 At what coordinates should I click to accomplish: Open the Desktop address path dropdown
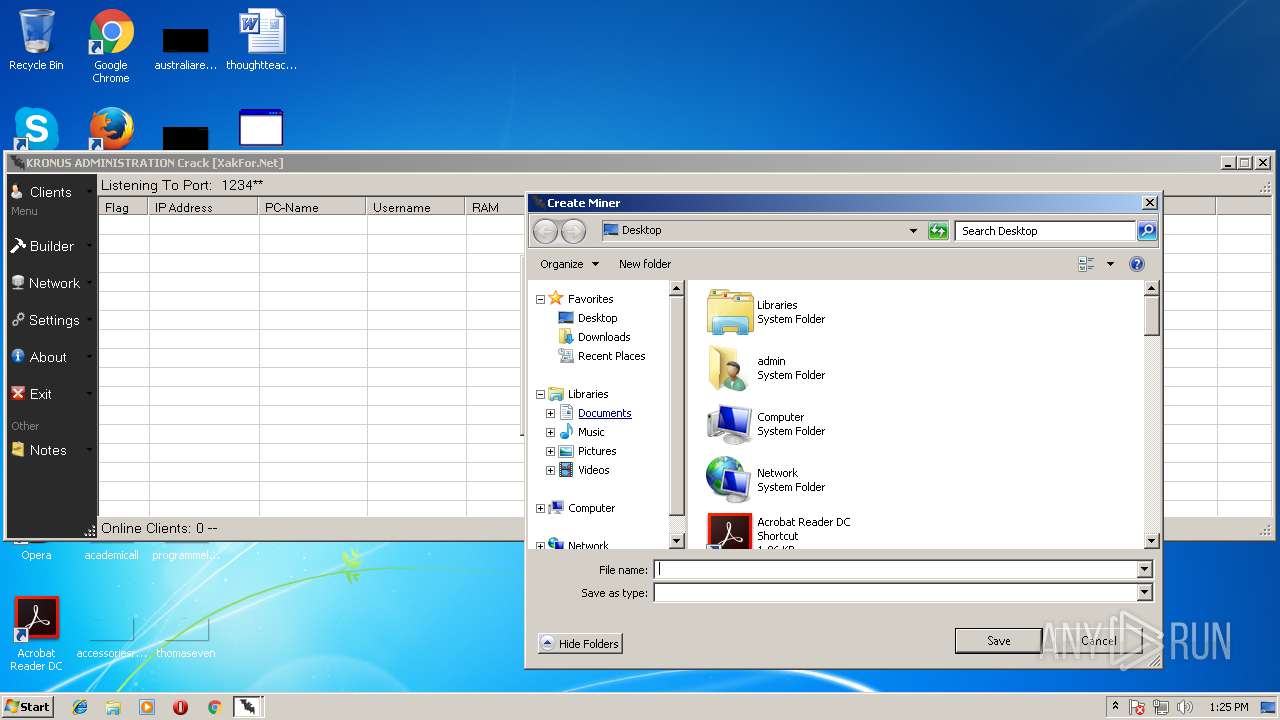pos(913,231)
